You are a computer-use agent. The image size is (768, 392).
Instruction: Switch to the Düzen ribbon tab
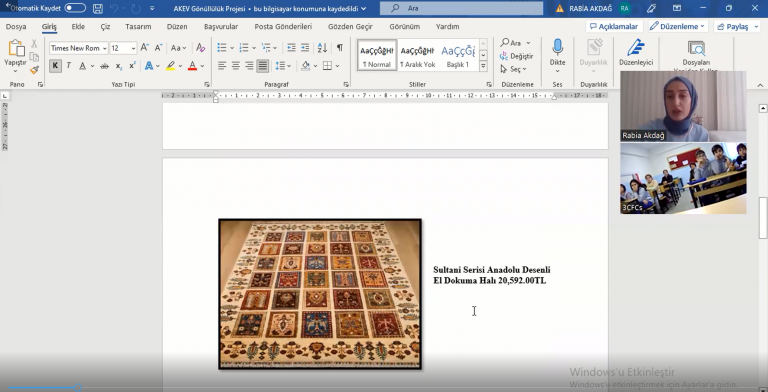[177, 26]
